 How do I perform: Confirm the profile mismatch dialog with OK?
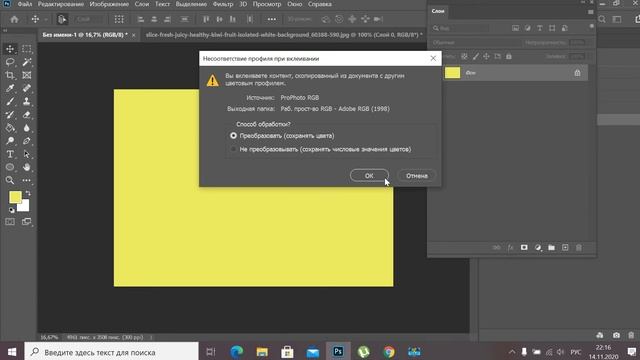pyautogui.click(x=369, y=176)
